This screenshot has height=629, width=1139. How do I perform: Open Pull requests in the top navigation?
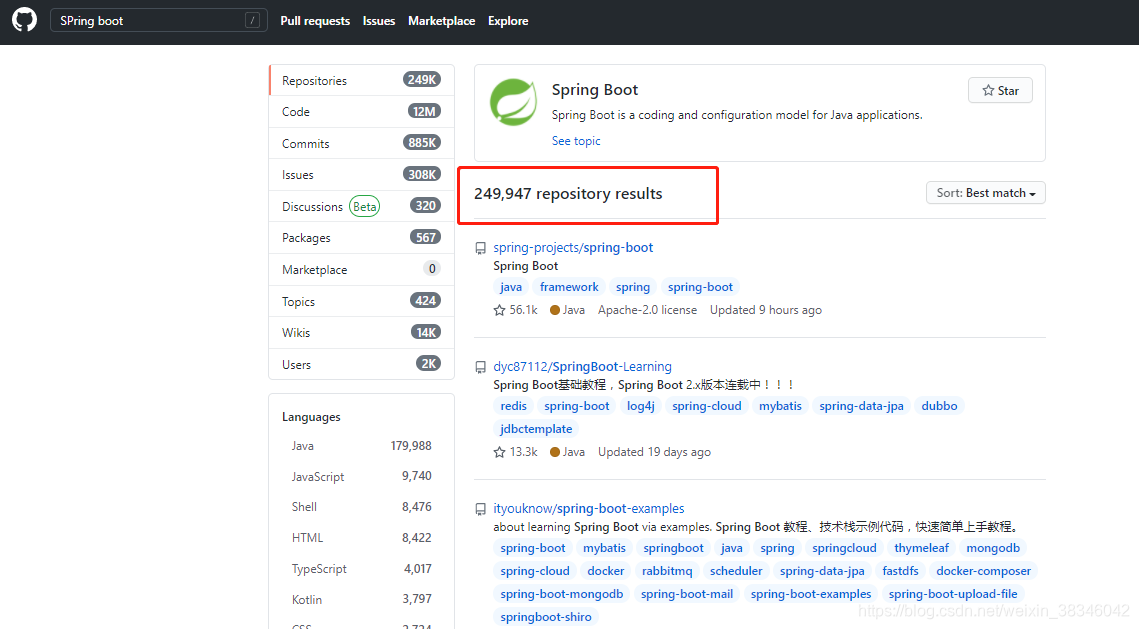(x=315, y=21)
